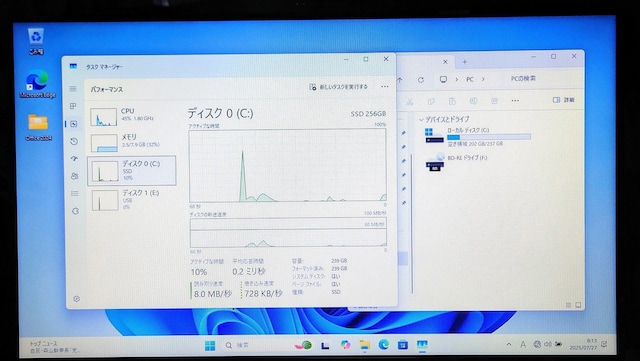This screenshot has height=361, width=640.
Task: Open the taskbar clock and date
Action: point(583,344)
